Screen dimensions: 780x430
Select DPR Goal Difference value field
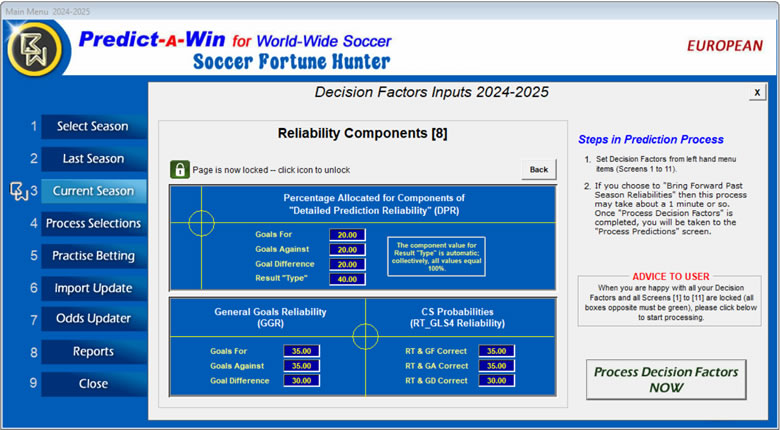(347, 264)
